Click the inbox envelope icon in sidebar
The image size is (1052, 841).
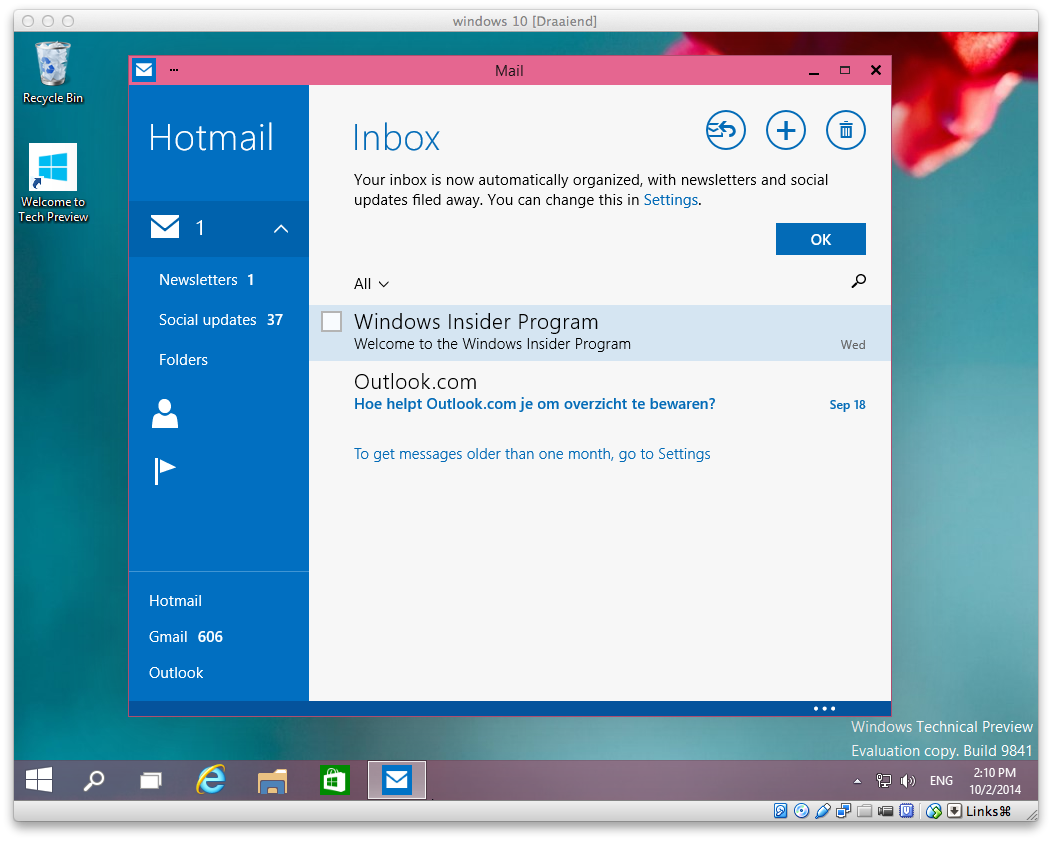click(x=165, y=228)
